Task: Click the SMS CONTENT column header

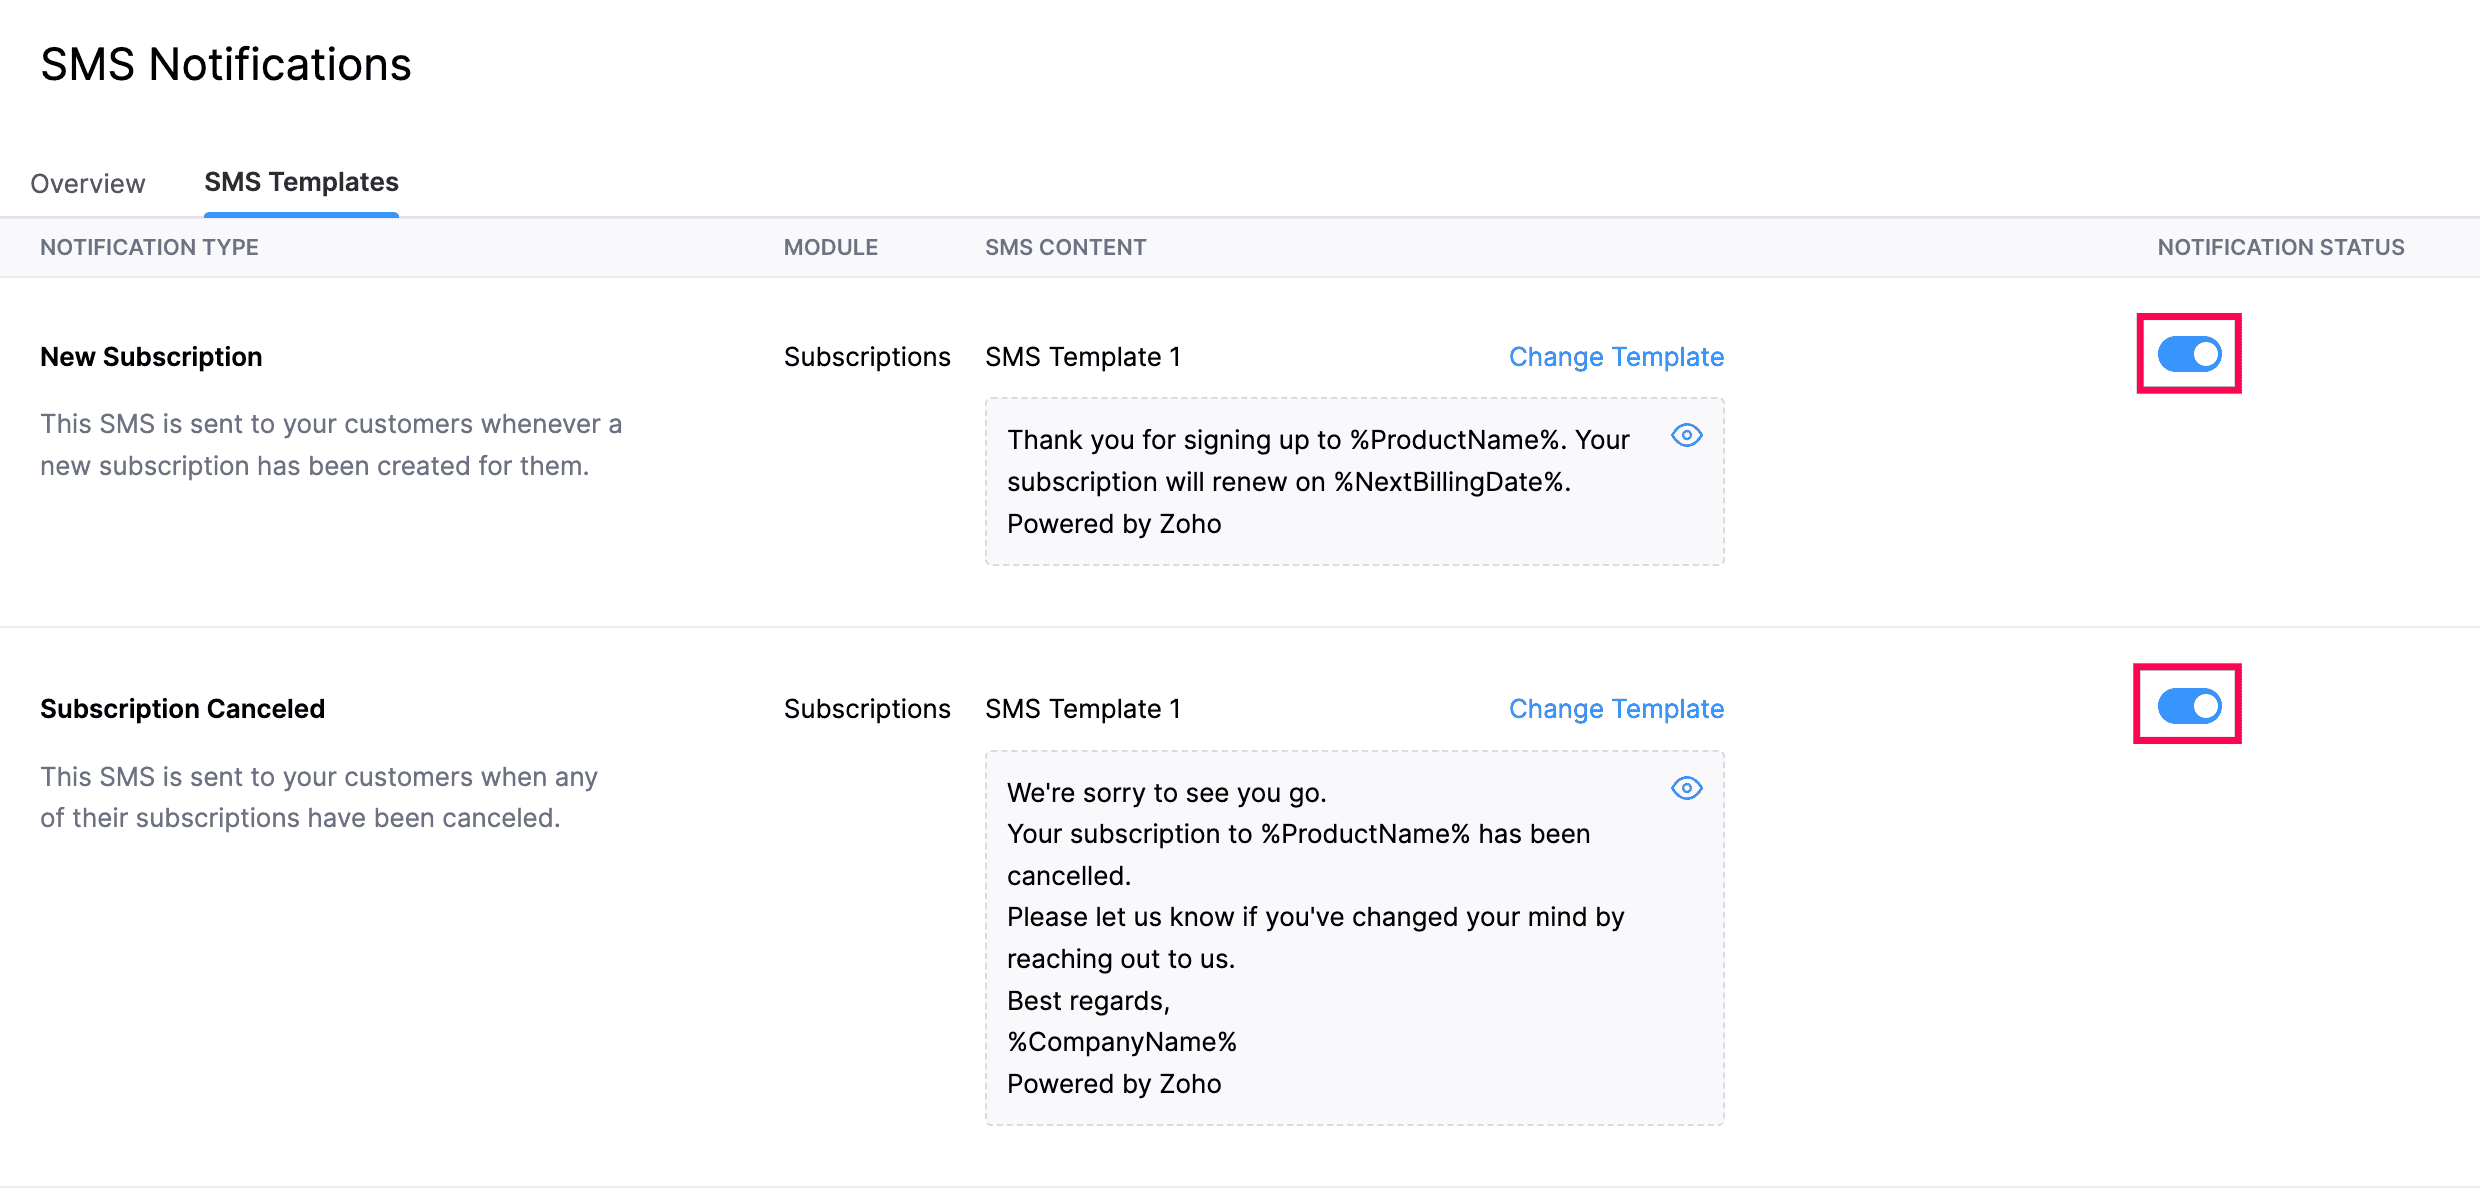Action: tap(1065, 247)
